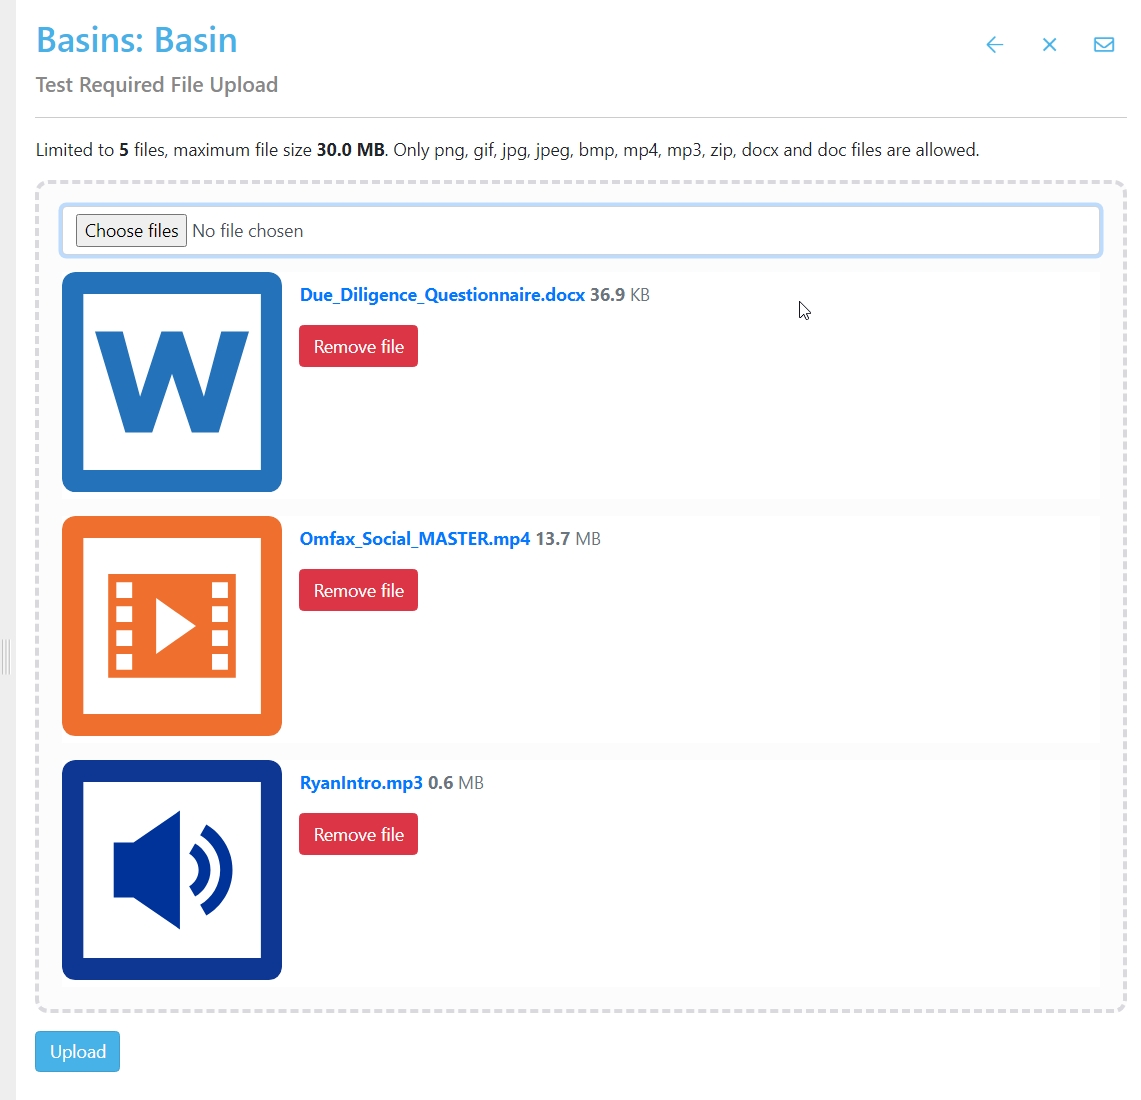Click the 'No file chosen' input area
Viewport: 1141px width, 1100px height.
click(x=248, y=231)
